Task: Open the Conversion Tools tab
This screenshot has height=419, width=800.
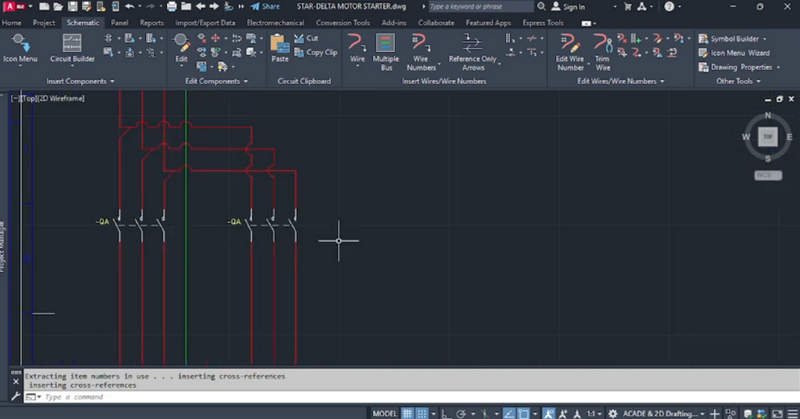Action: [x=343, y=23]
